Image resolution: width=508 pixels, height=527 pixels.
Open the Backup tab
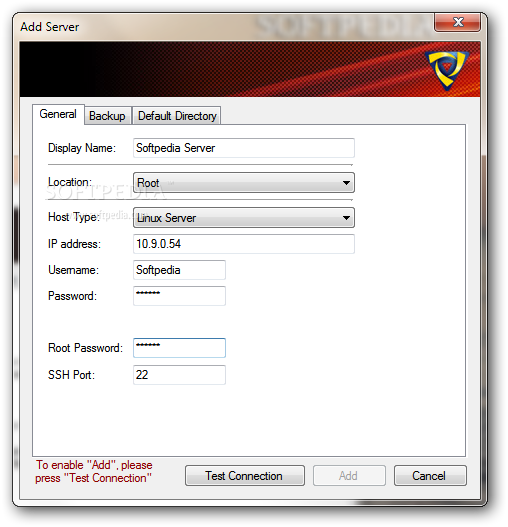[x=108, y=116]
